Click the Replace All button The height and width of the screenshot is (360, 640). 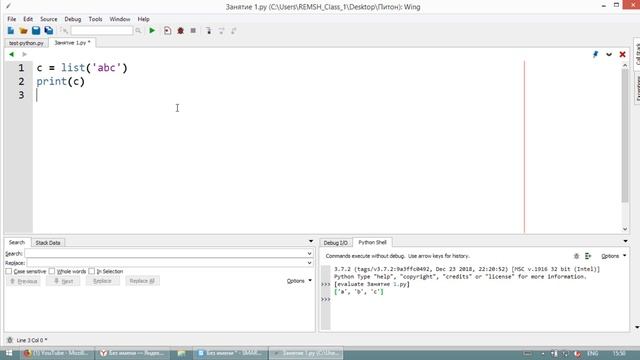tap(142, 281)
